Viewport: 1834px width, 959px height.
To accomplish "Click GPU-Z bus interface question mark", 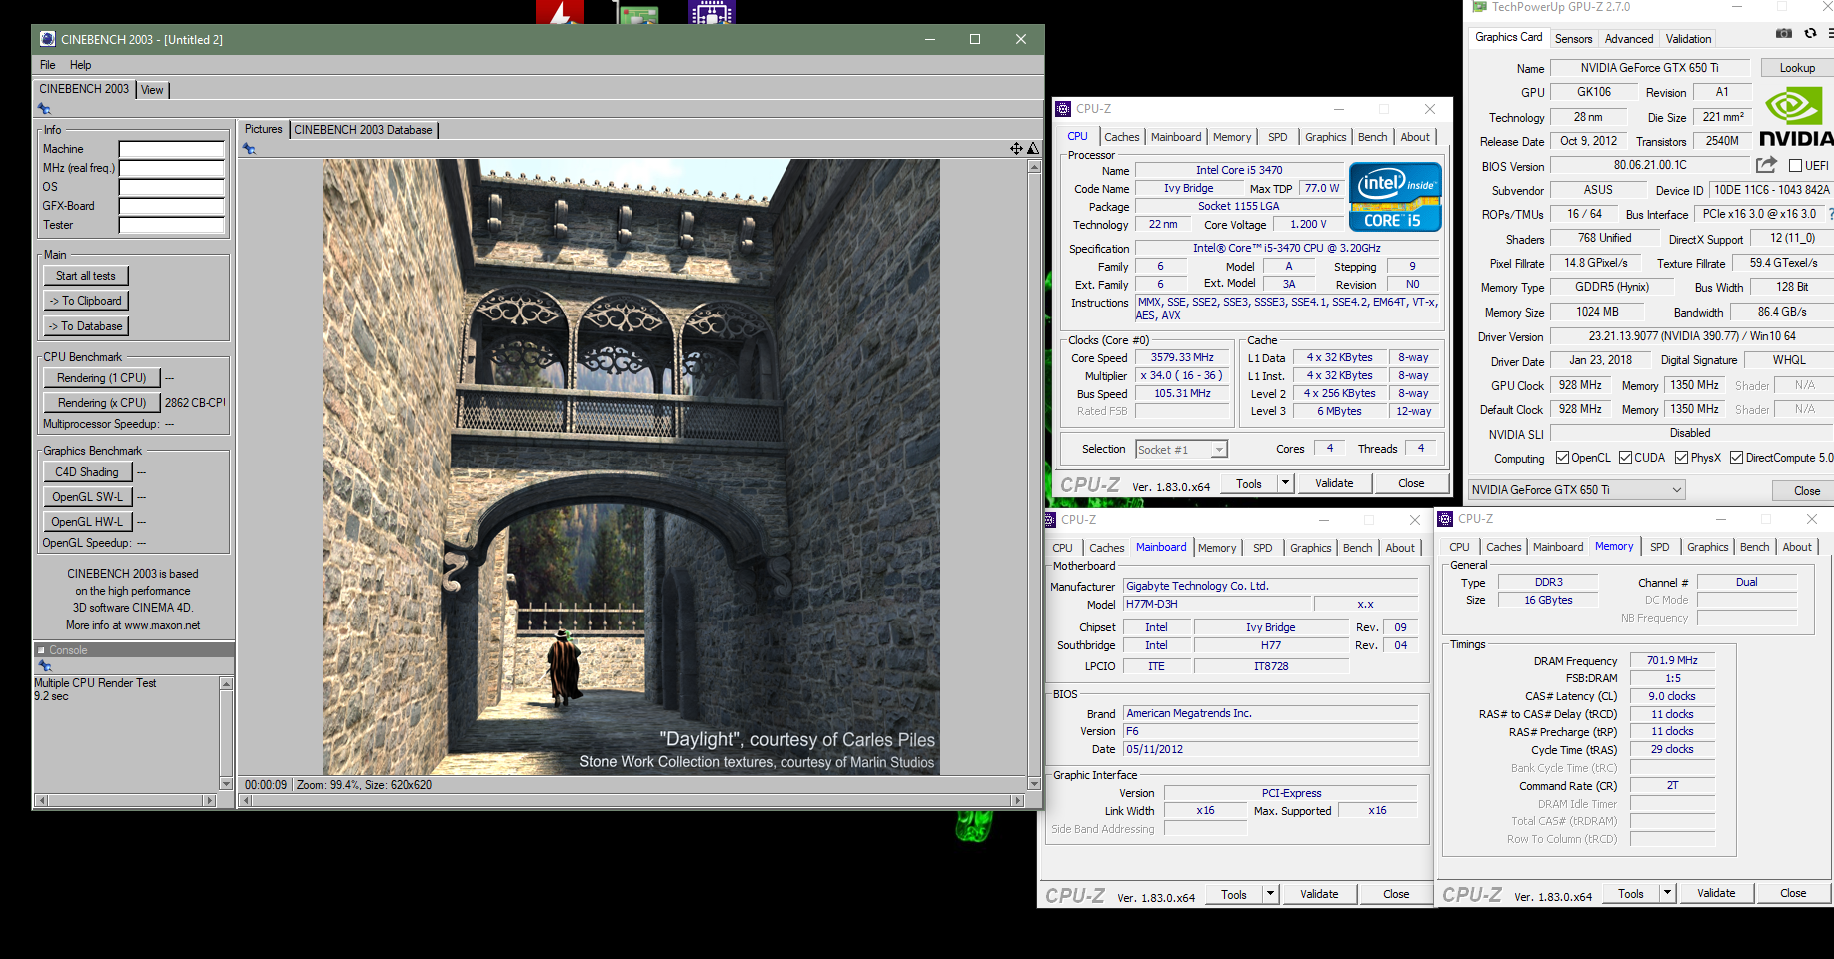I will click(1830, 214).
